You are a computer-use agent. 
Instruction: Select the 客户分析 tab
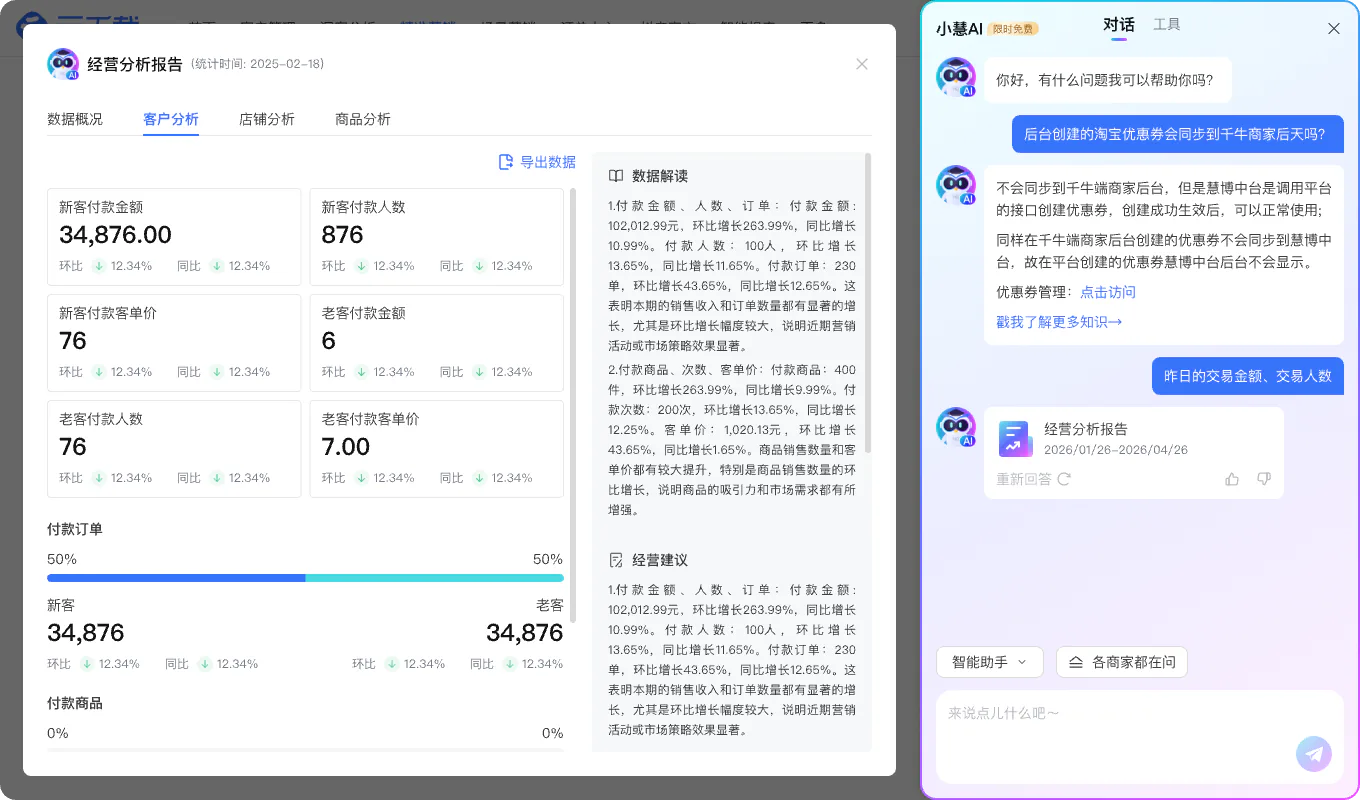click(x=171, y=119)
